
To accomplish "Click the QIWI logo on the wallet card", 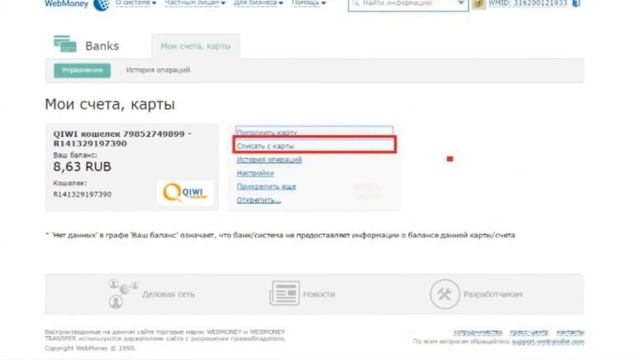I will click(x=185, y=193).
